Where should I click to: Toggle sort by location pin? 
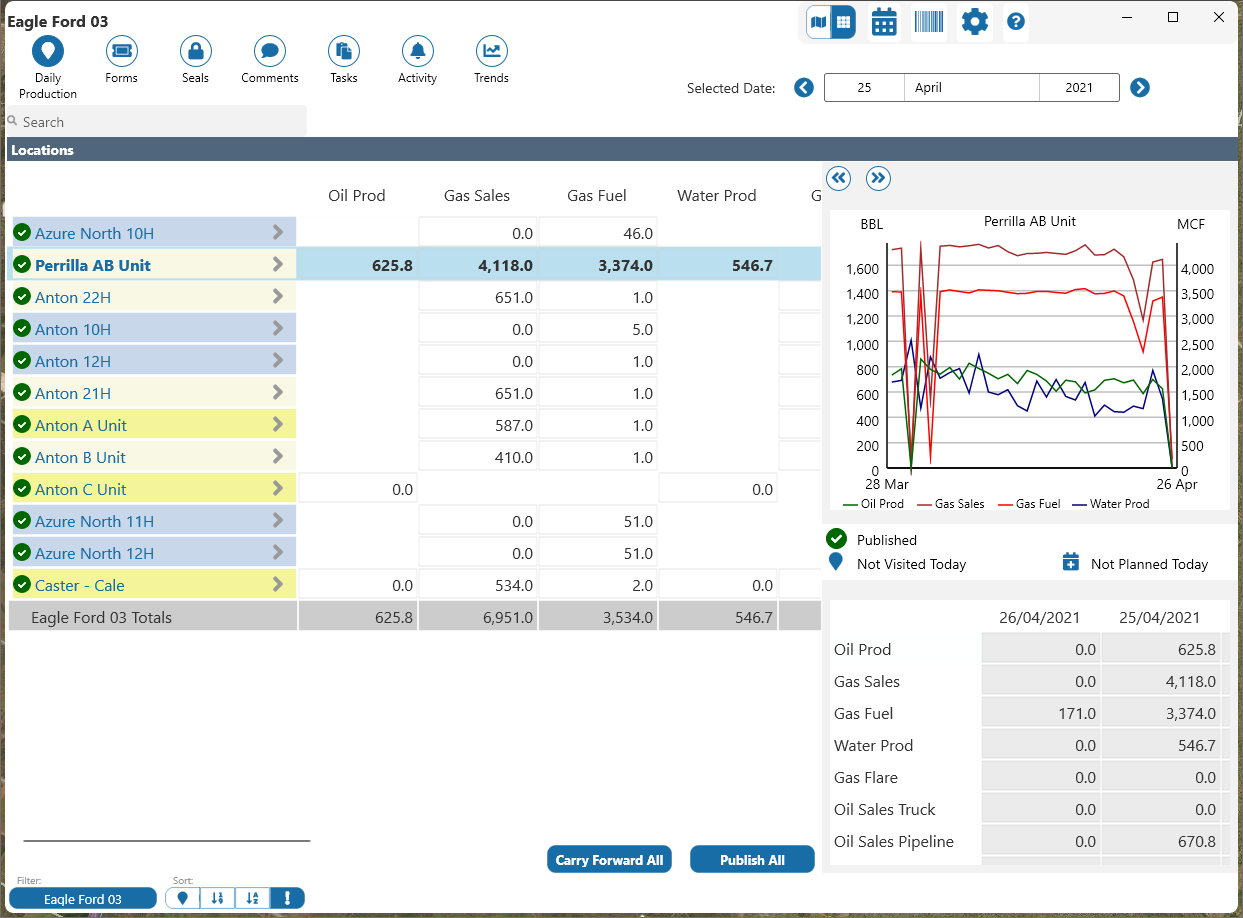coord(182,898)
